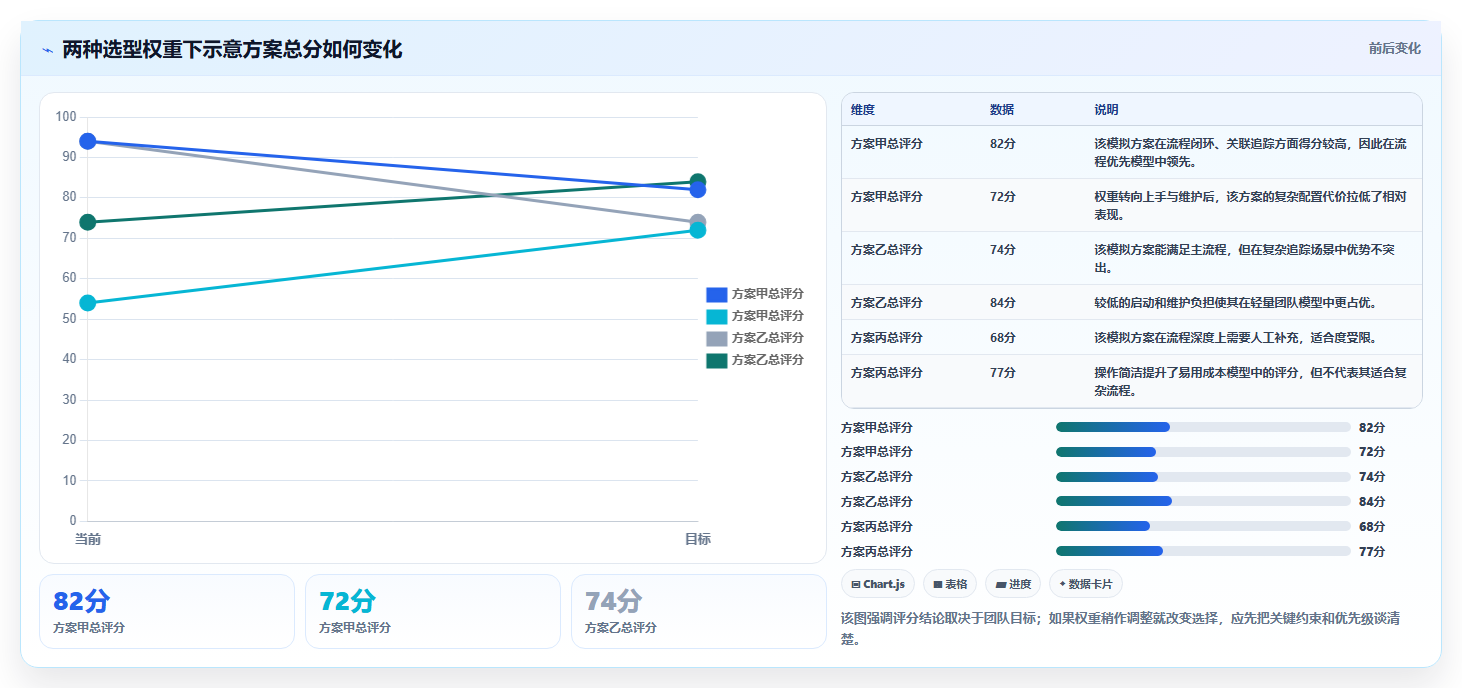Click the 维度 column header
The height and width of the screenshot is (688, 1462).
pos(863,110)
